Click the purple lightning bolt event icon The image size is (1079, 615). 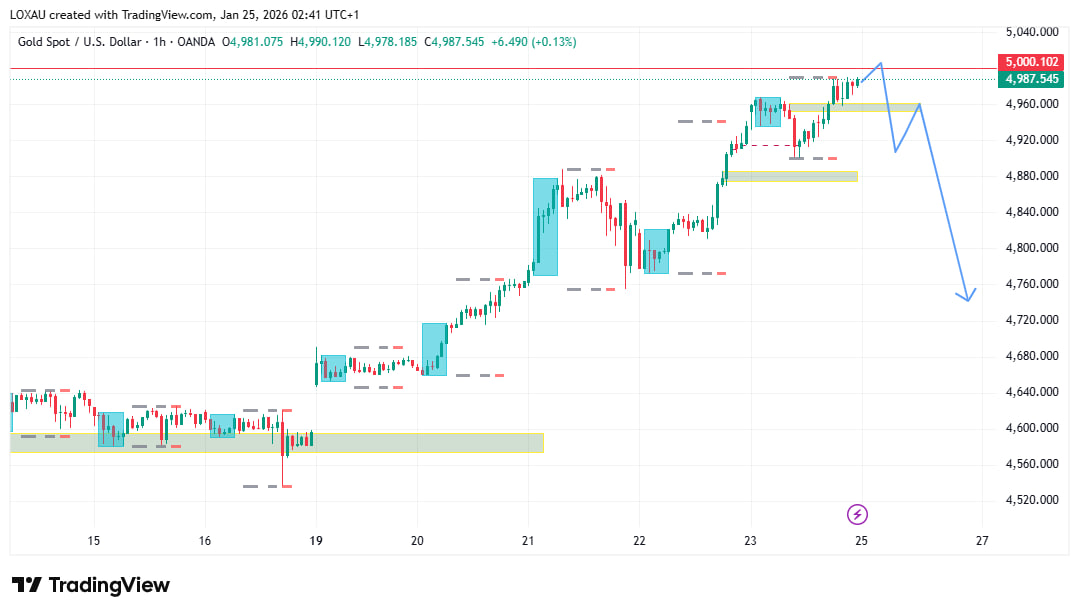(x=857, y=514)
